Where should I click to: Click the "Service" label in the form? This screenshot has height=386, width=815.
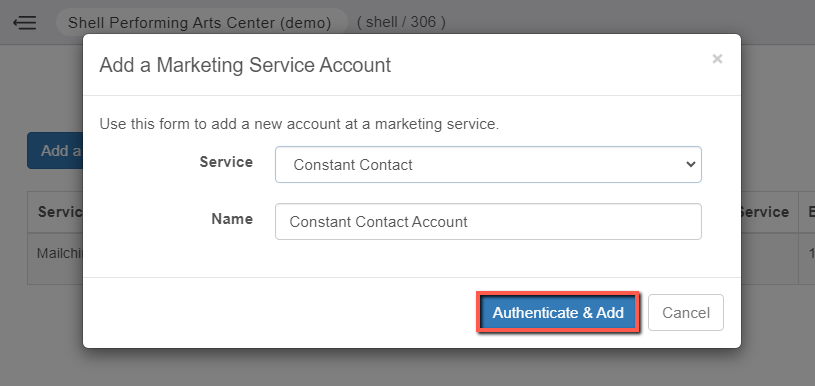point(226,162)
